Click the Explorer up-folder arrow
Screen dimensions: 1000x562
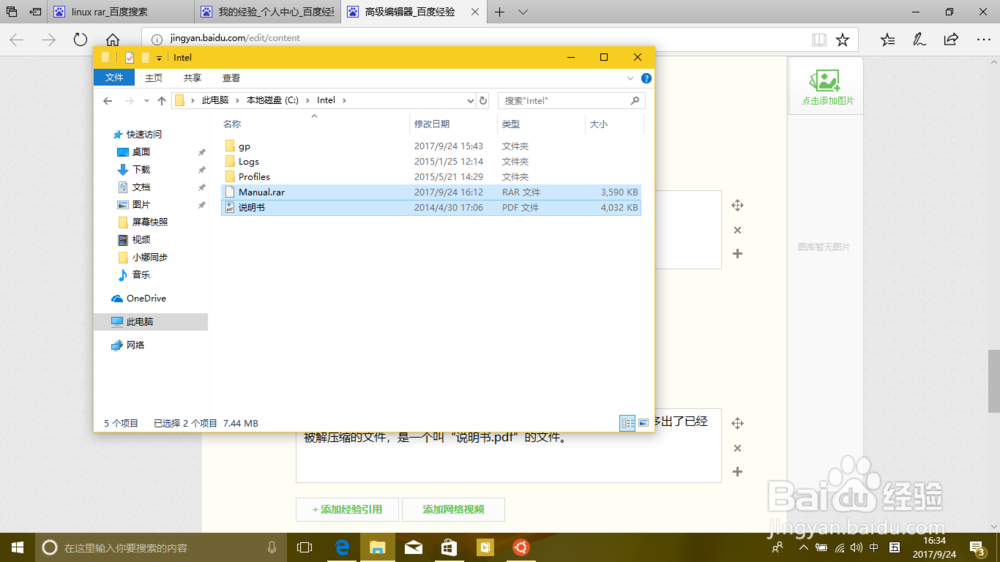(161, 101)
